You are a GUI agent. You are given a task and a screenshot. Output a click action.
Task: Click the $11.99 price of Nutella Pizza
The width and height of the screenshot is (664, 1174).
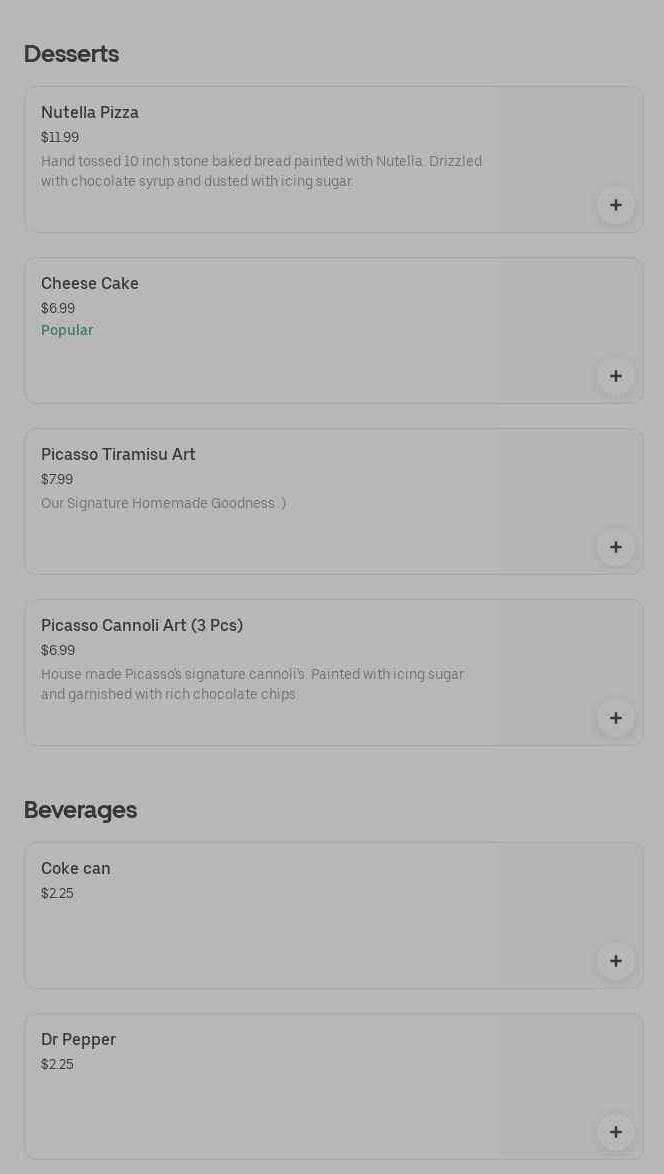[60, 137]
